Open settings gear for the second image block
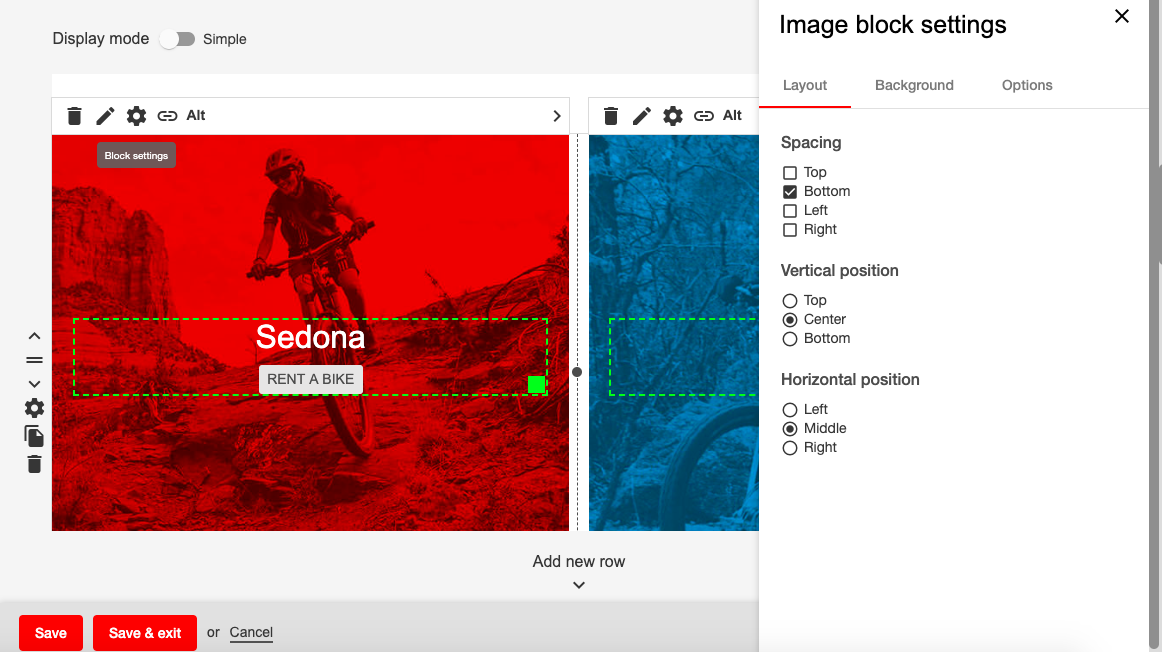 (x=673, y=115)
